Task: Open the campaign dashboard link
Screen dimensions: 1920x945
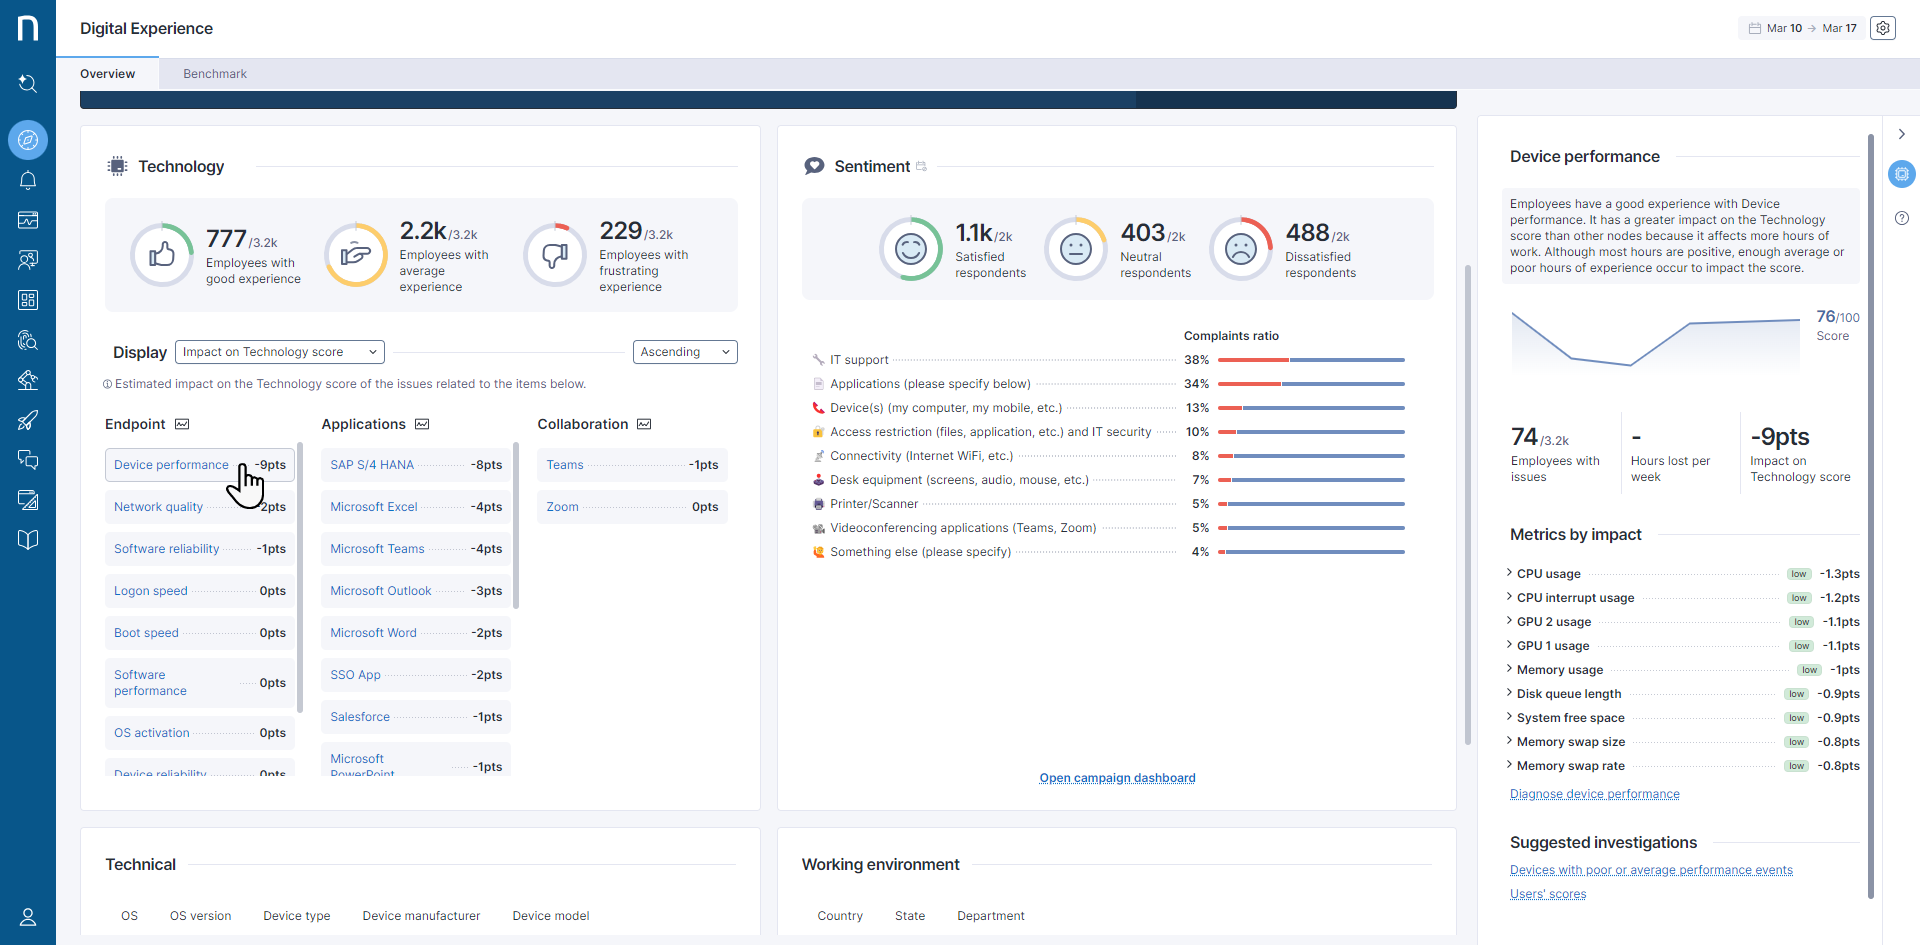Action: [1117, 778]
